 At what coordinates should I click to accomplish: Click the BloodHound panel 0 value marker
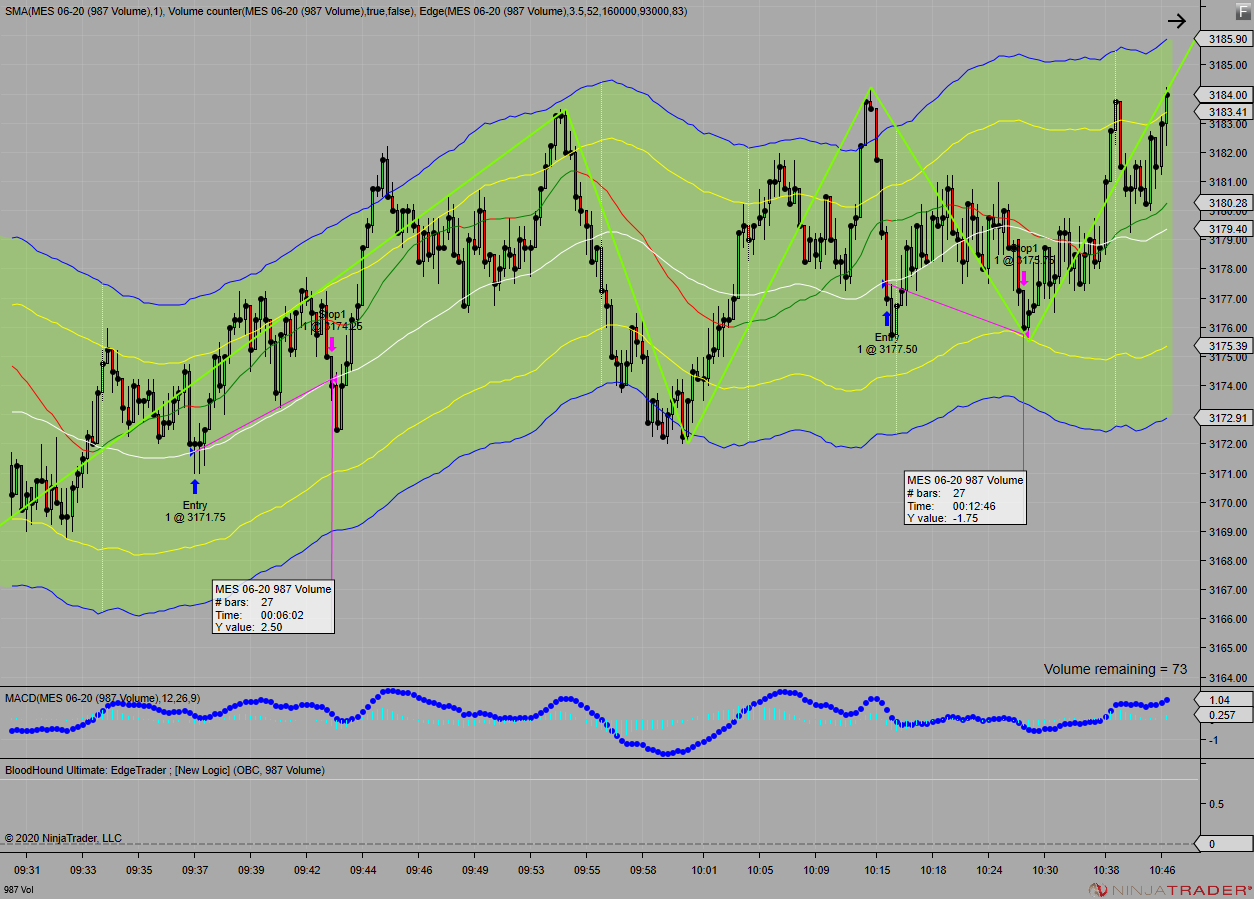[1225, 844]
